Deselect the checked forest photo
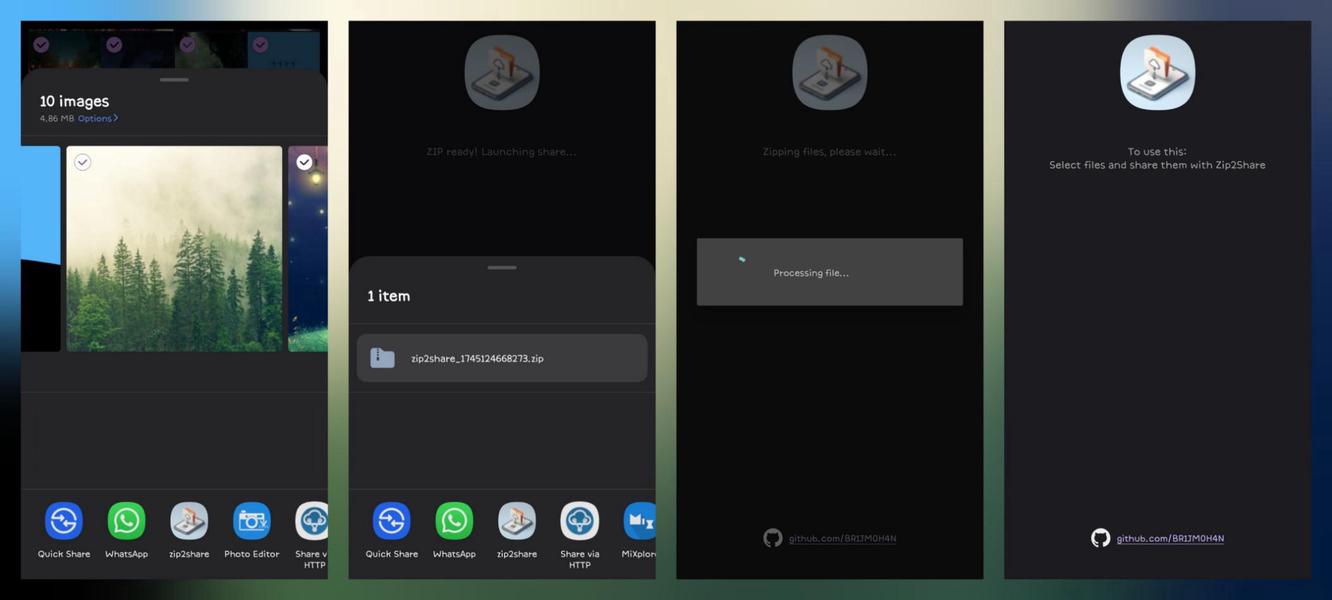The image size is (1332, 600). 84,160
